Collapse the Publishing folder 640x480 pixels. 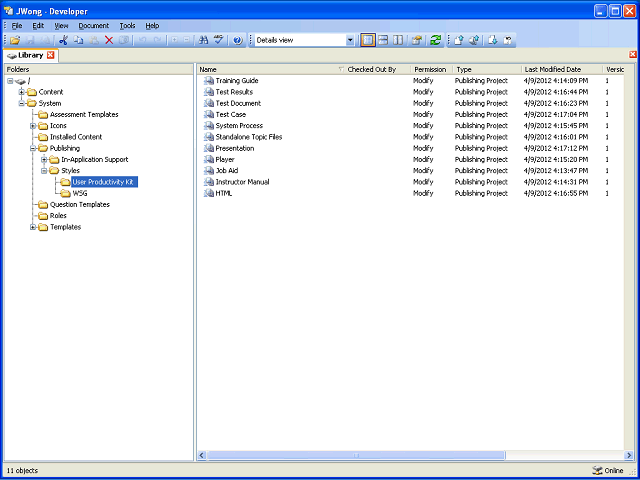point(33,148)
